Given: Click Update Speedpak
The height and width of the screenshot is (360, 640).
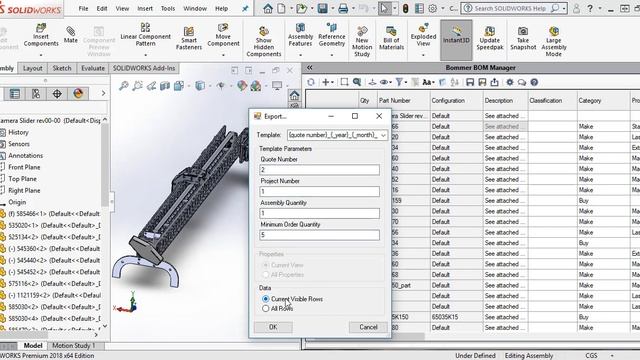Looking at the screenshot, I should pos(489,38).
